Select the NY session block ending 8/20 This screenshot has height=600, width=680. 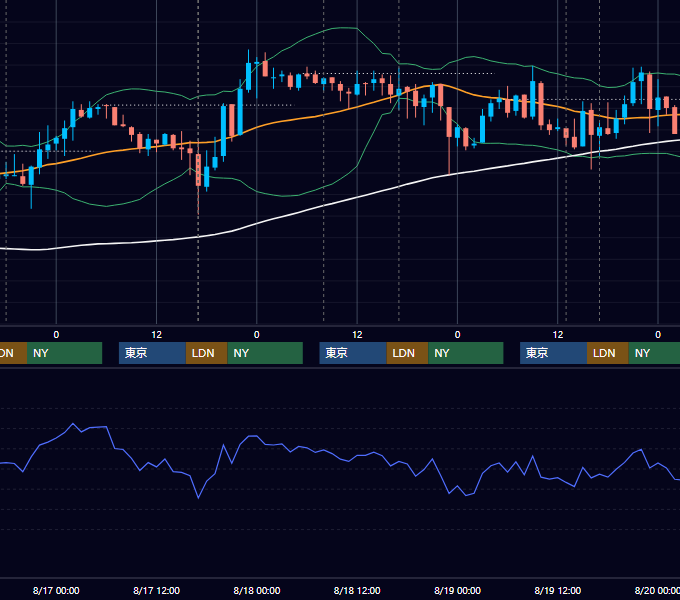click(654, 353)
